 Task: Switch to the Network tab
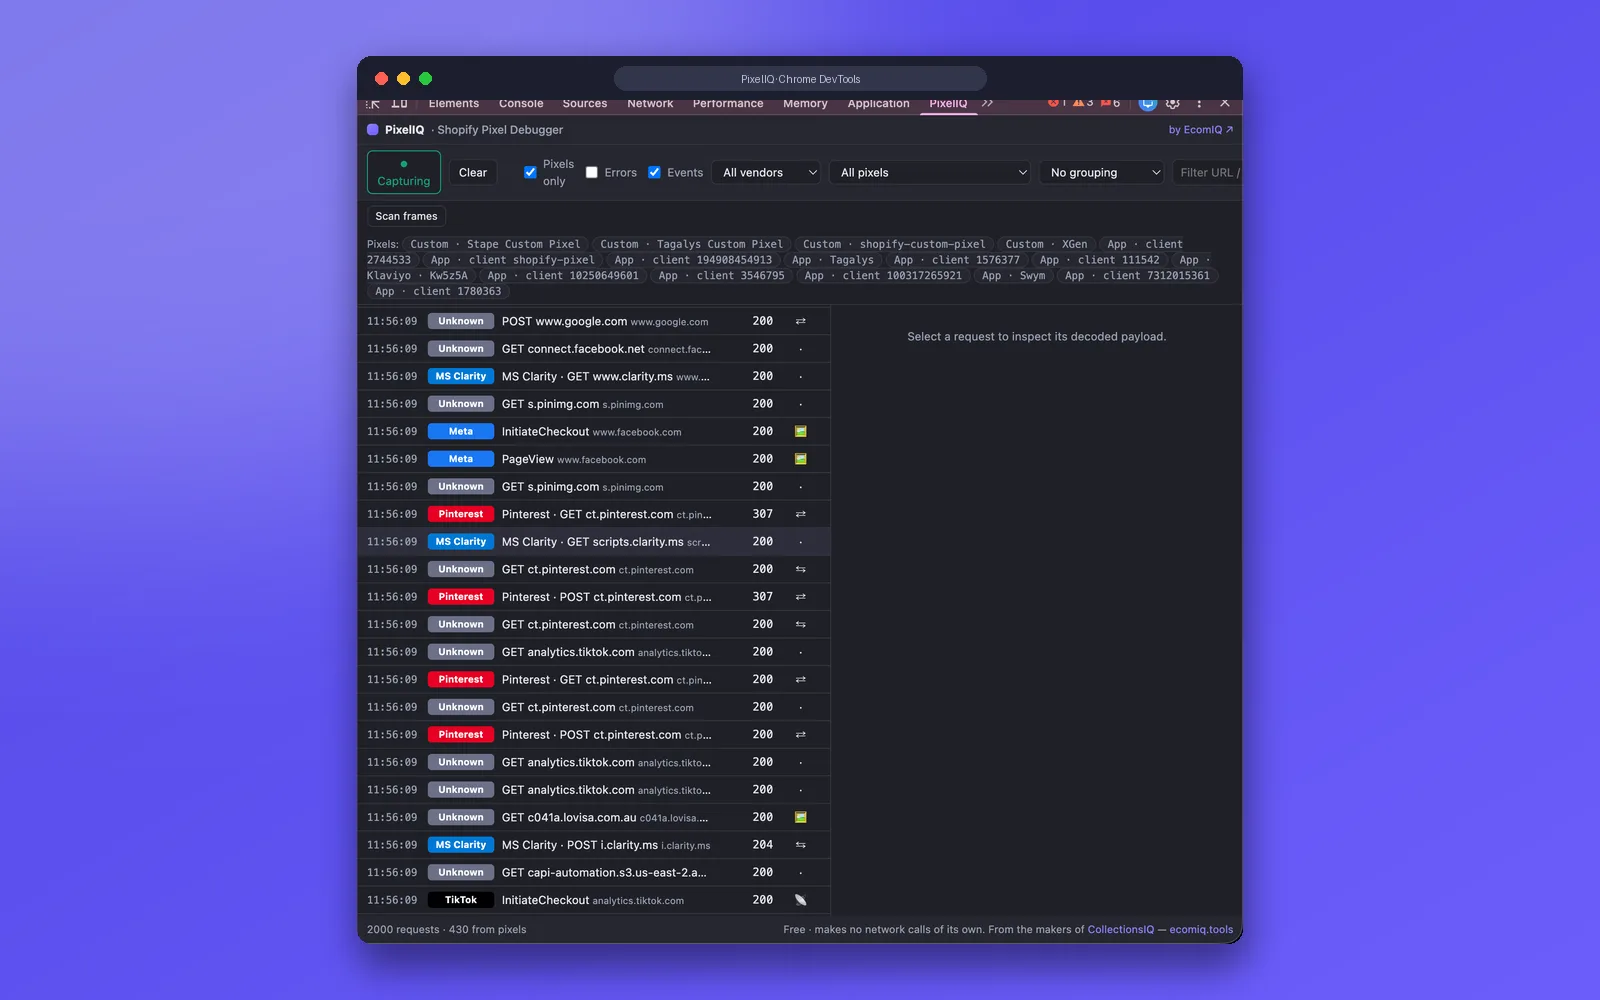650,103
